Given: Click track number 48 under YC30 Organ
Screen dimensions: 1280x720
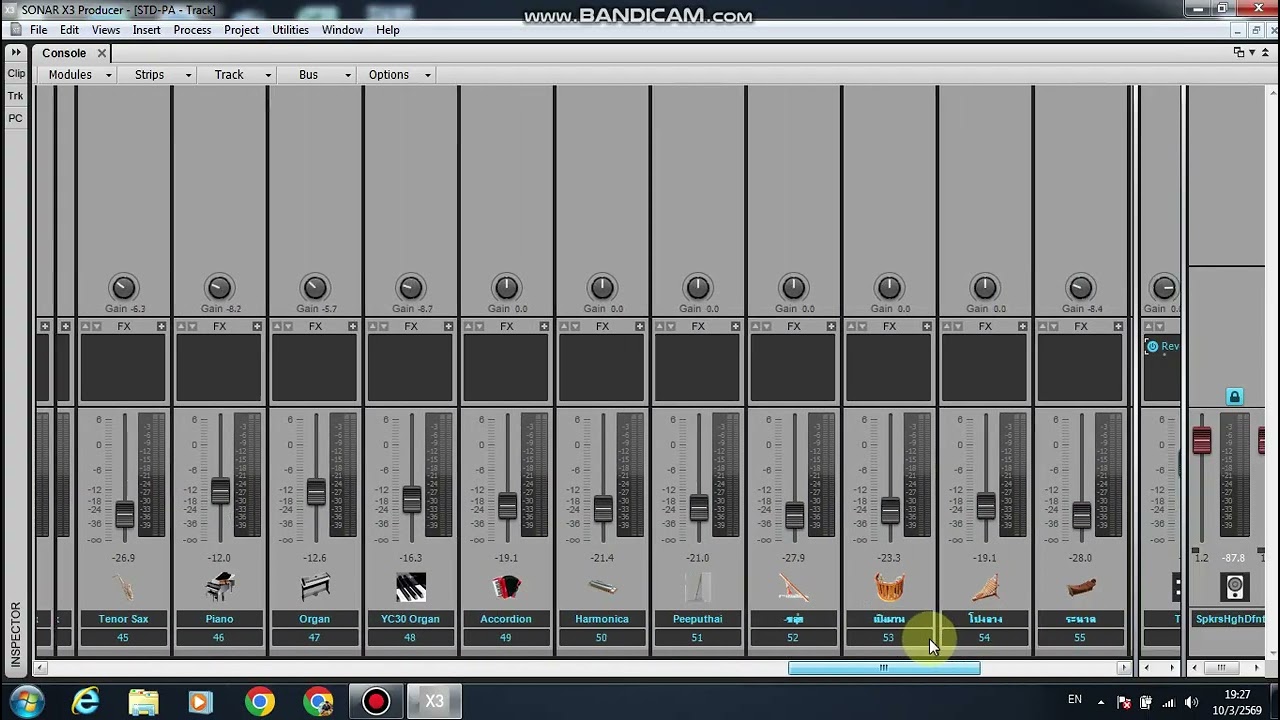Looking at the screenshot, I should pos(410,638).
